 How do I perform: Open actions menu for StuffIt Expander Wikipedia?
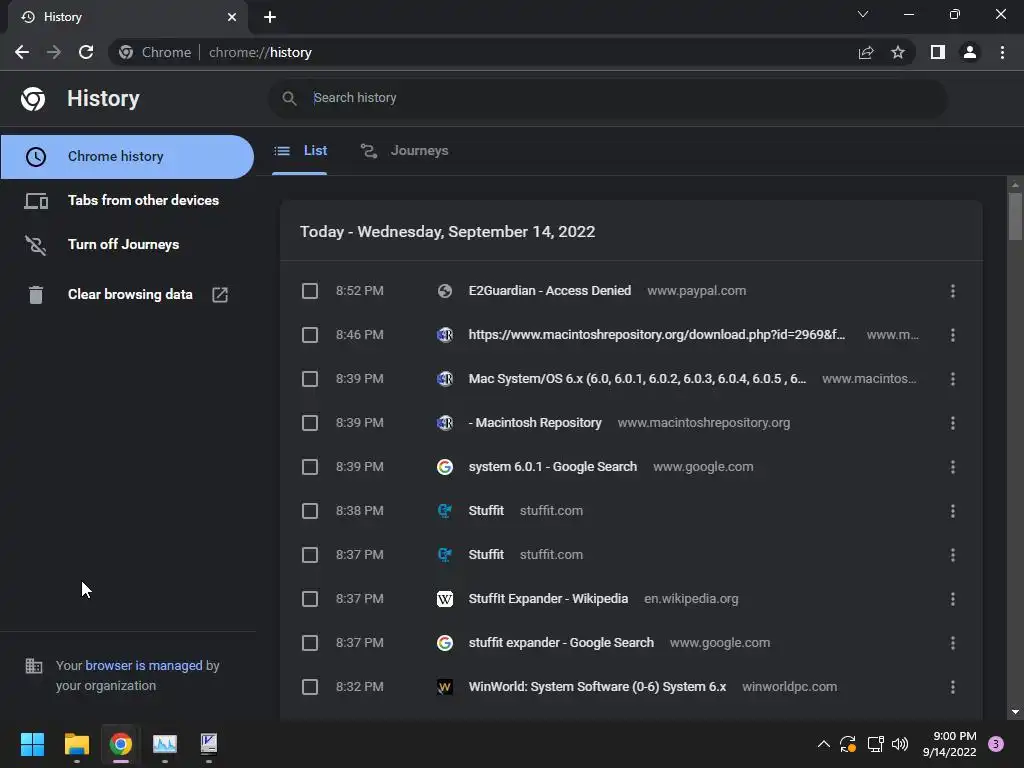953,599
